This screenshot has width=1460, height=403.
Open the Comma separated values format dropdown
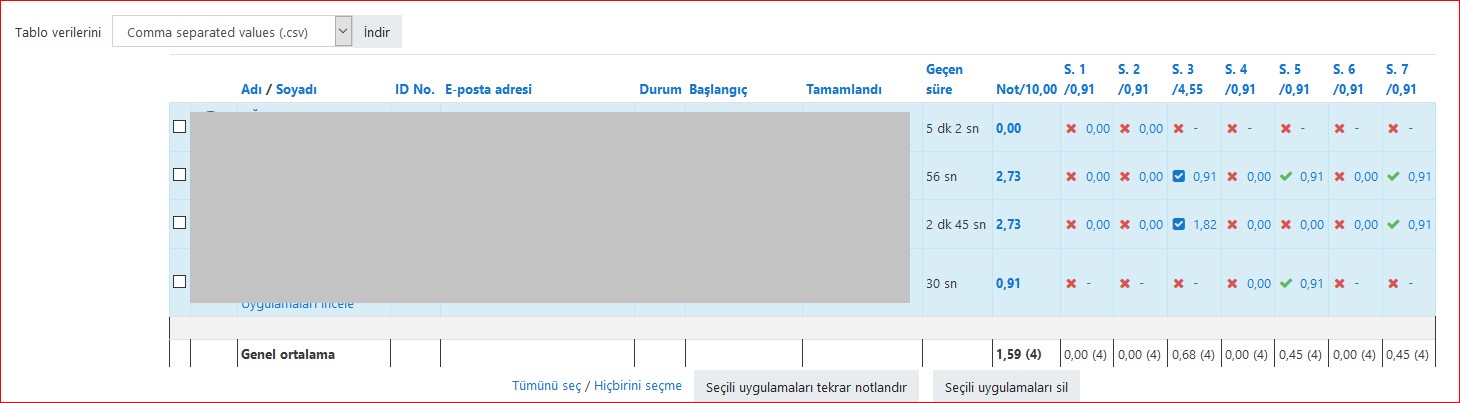pos(232,32)
